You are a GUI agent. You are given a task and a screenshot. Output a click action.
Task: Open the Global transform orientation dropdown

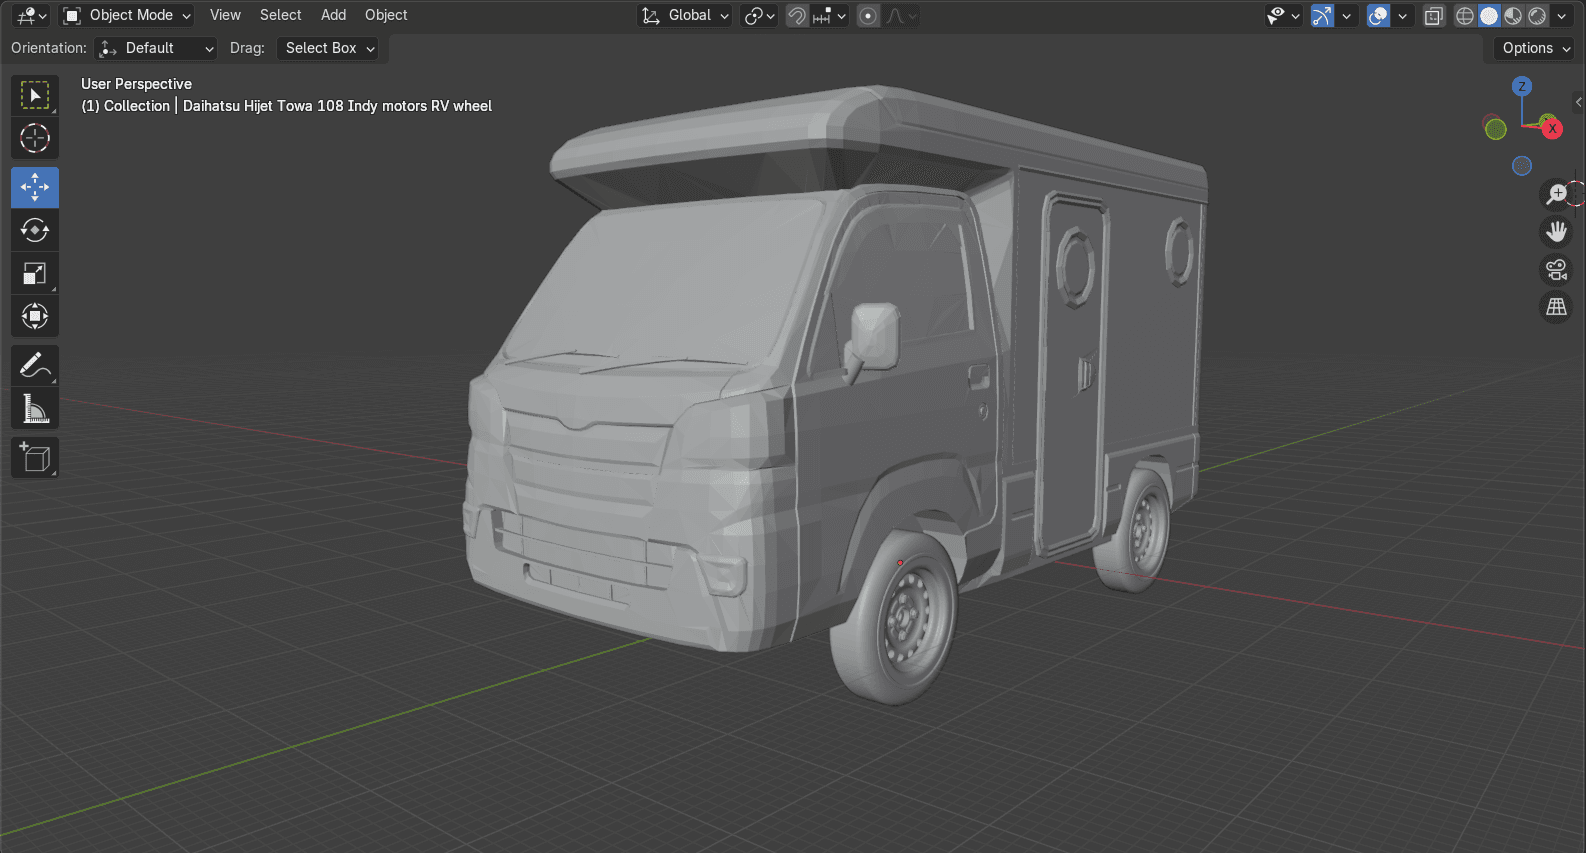[685, 16]
